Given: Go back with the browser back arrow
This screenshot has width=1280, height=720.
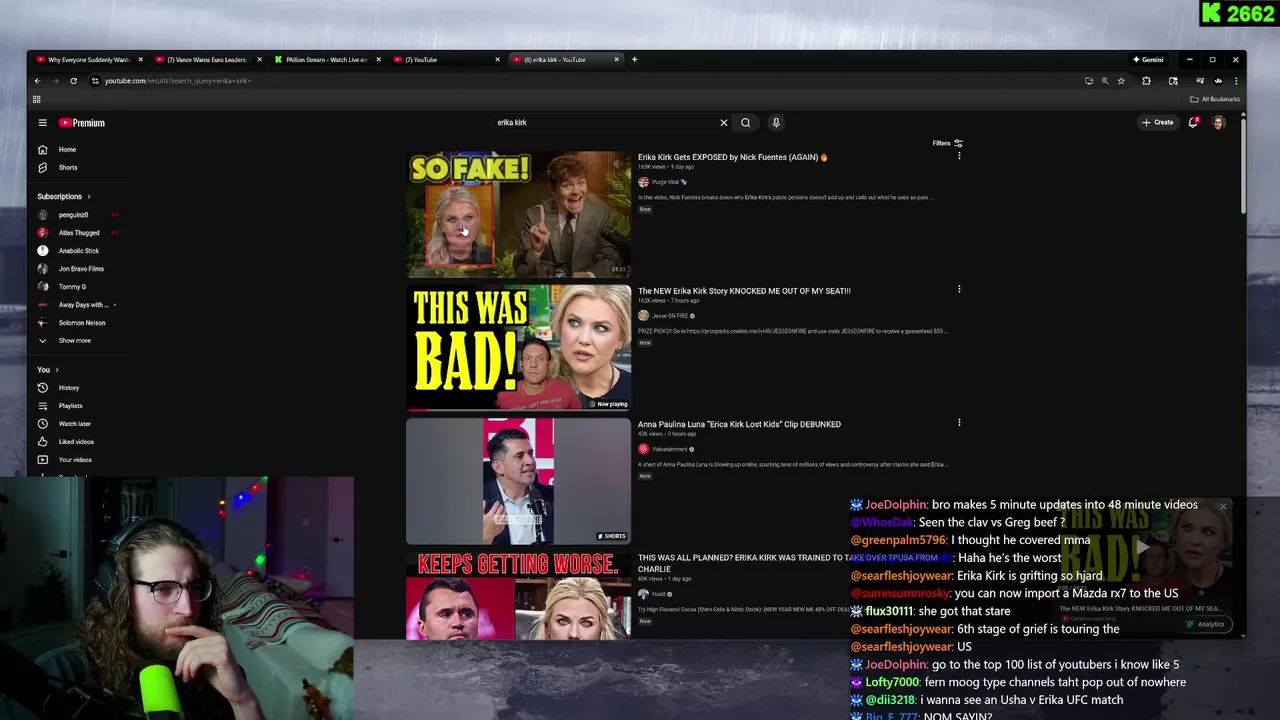Looking at the screenshot, I should click(38, 81).
